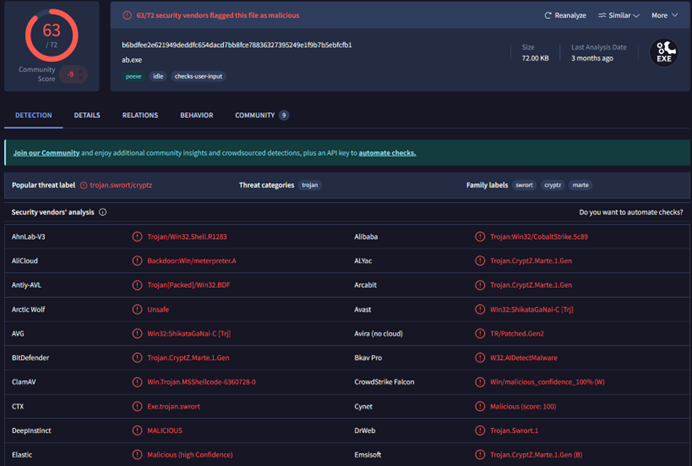Click Do you want to automate checks

[631, 212]
